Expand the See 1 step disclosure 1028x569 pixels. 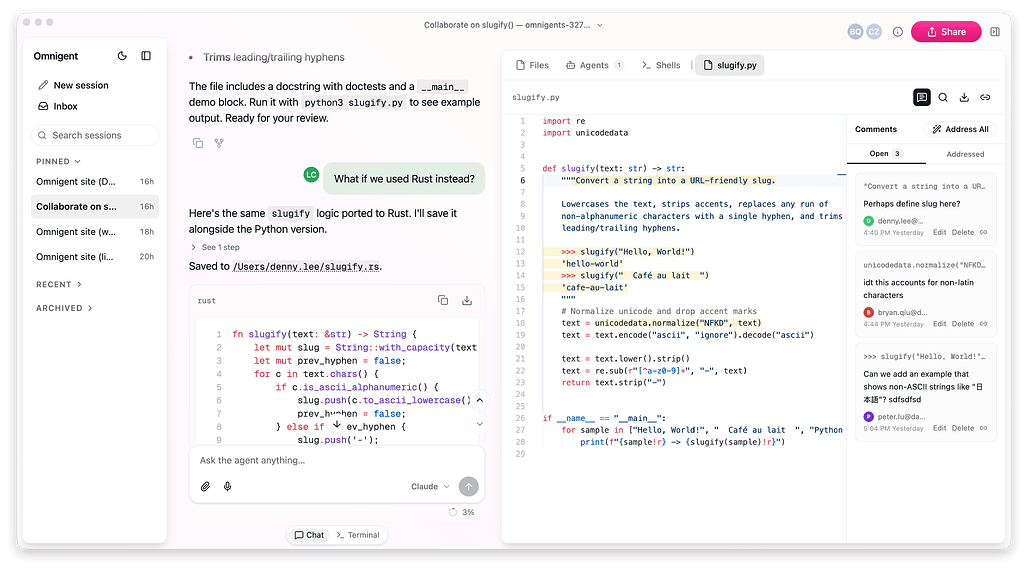click(x=215, y=247)
